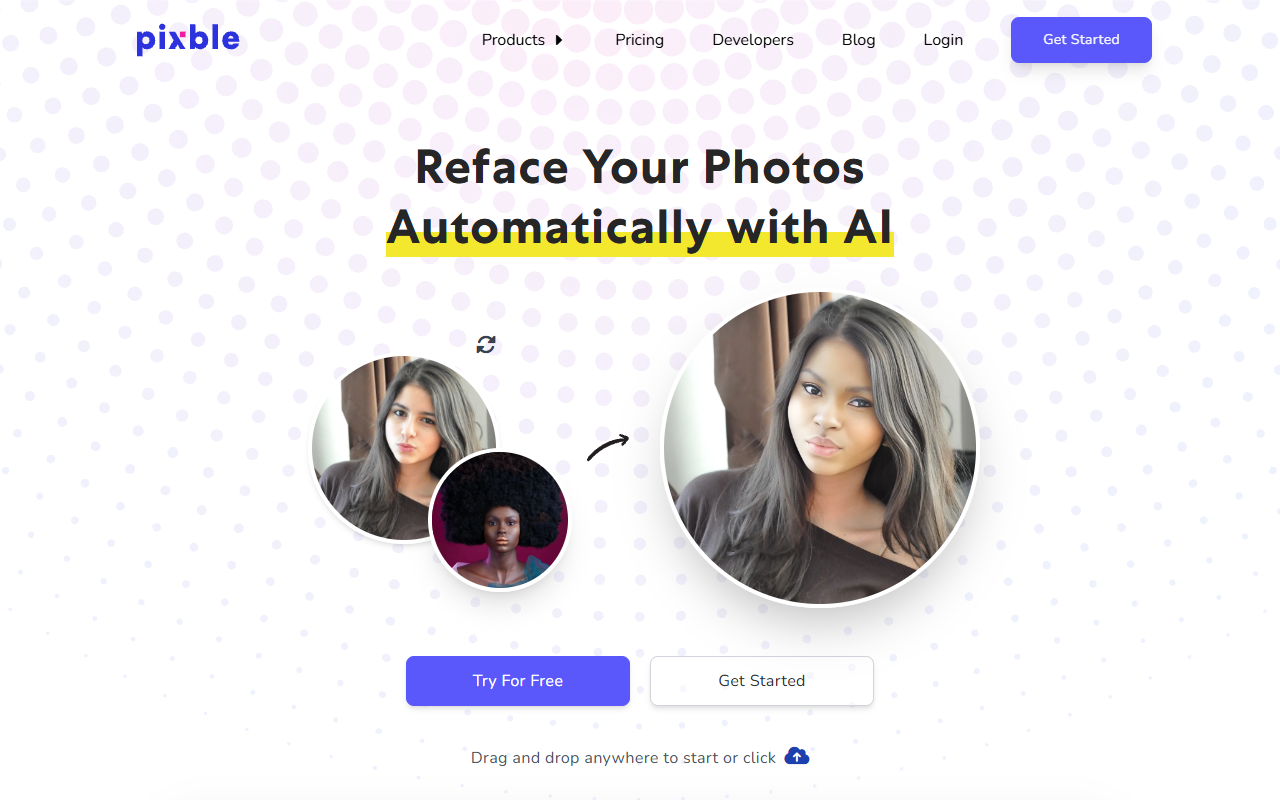Click the 'Reface Your Photos' headline
This screenshot has height=800, width=1280.
[x=640, y=166]
